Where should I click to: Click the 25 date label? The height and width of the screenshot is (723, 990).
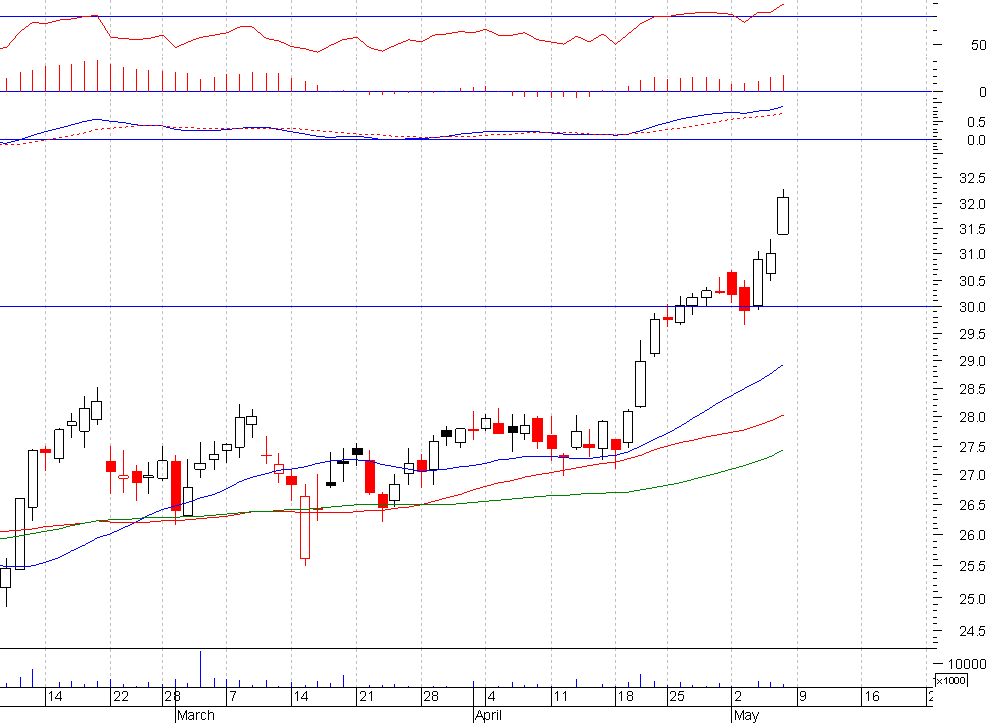coord(676,696)
